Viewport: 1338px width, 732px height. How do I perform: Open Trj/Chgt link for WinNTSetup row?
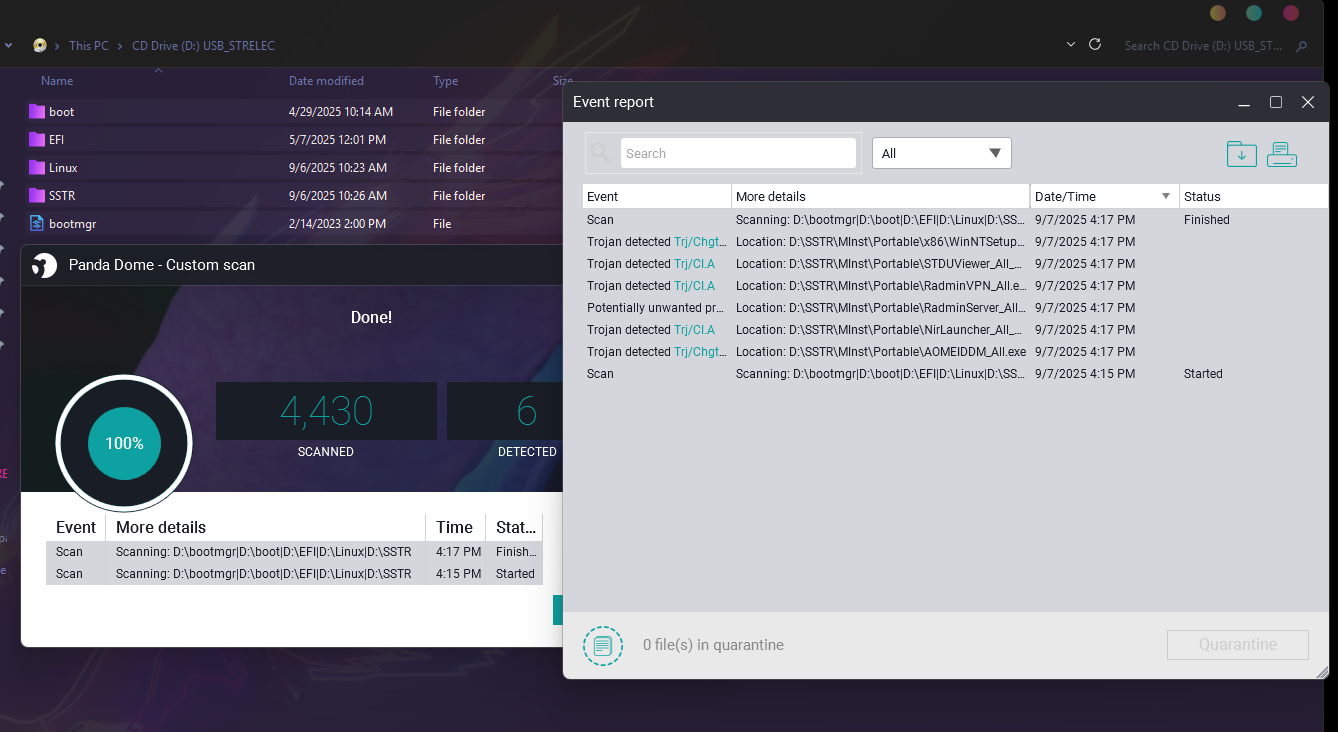(x=700, y=242)
